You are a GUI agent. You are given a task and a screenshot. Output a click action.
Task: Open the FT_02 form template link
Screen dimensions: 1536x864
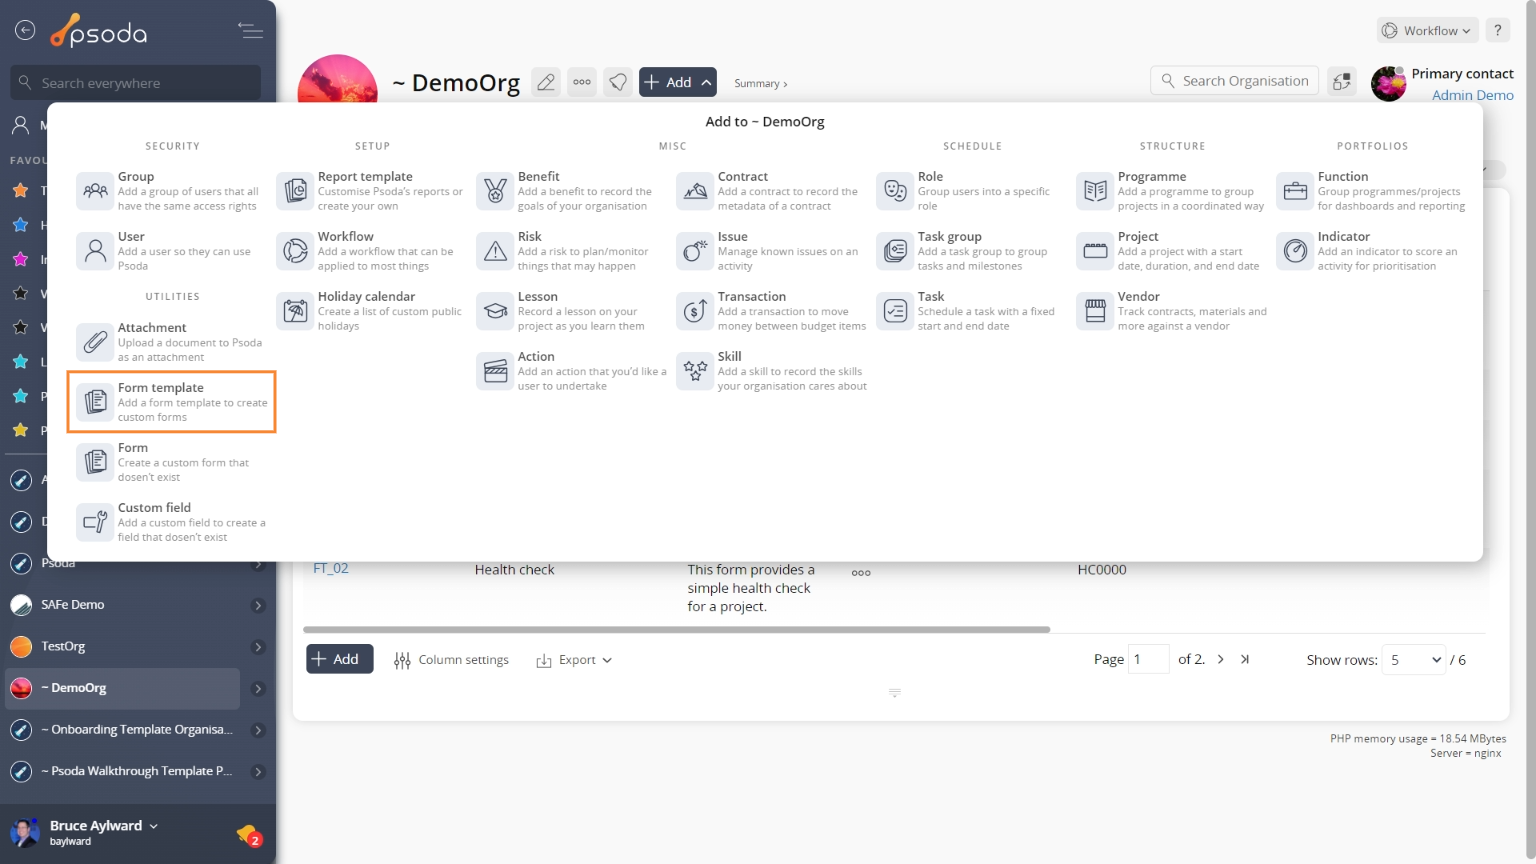[x=331, y=568]
